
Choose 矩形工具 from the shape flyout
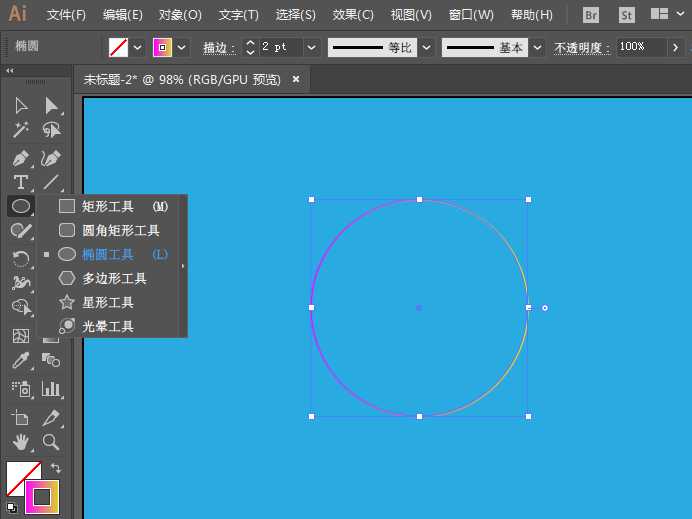pos(108,206)
